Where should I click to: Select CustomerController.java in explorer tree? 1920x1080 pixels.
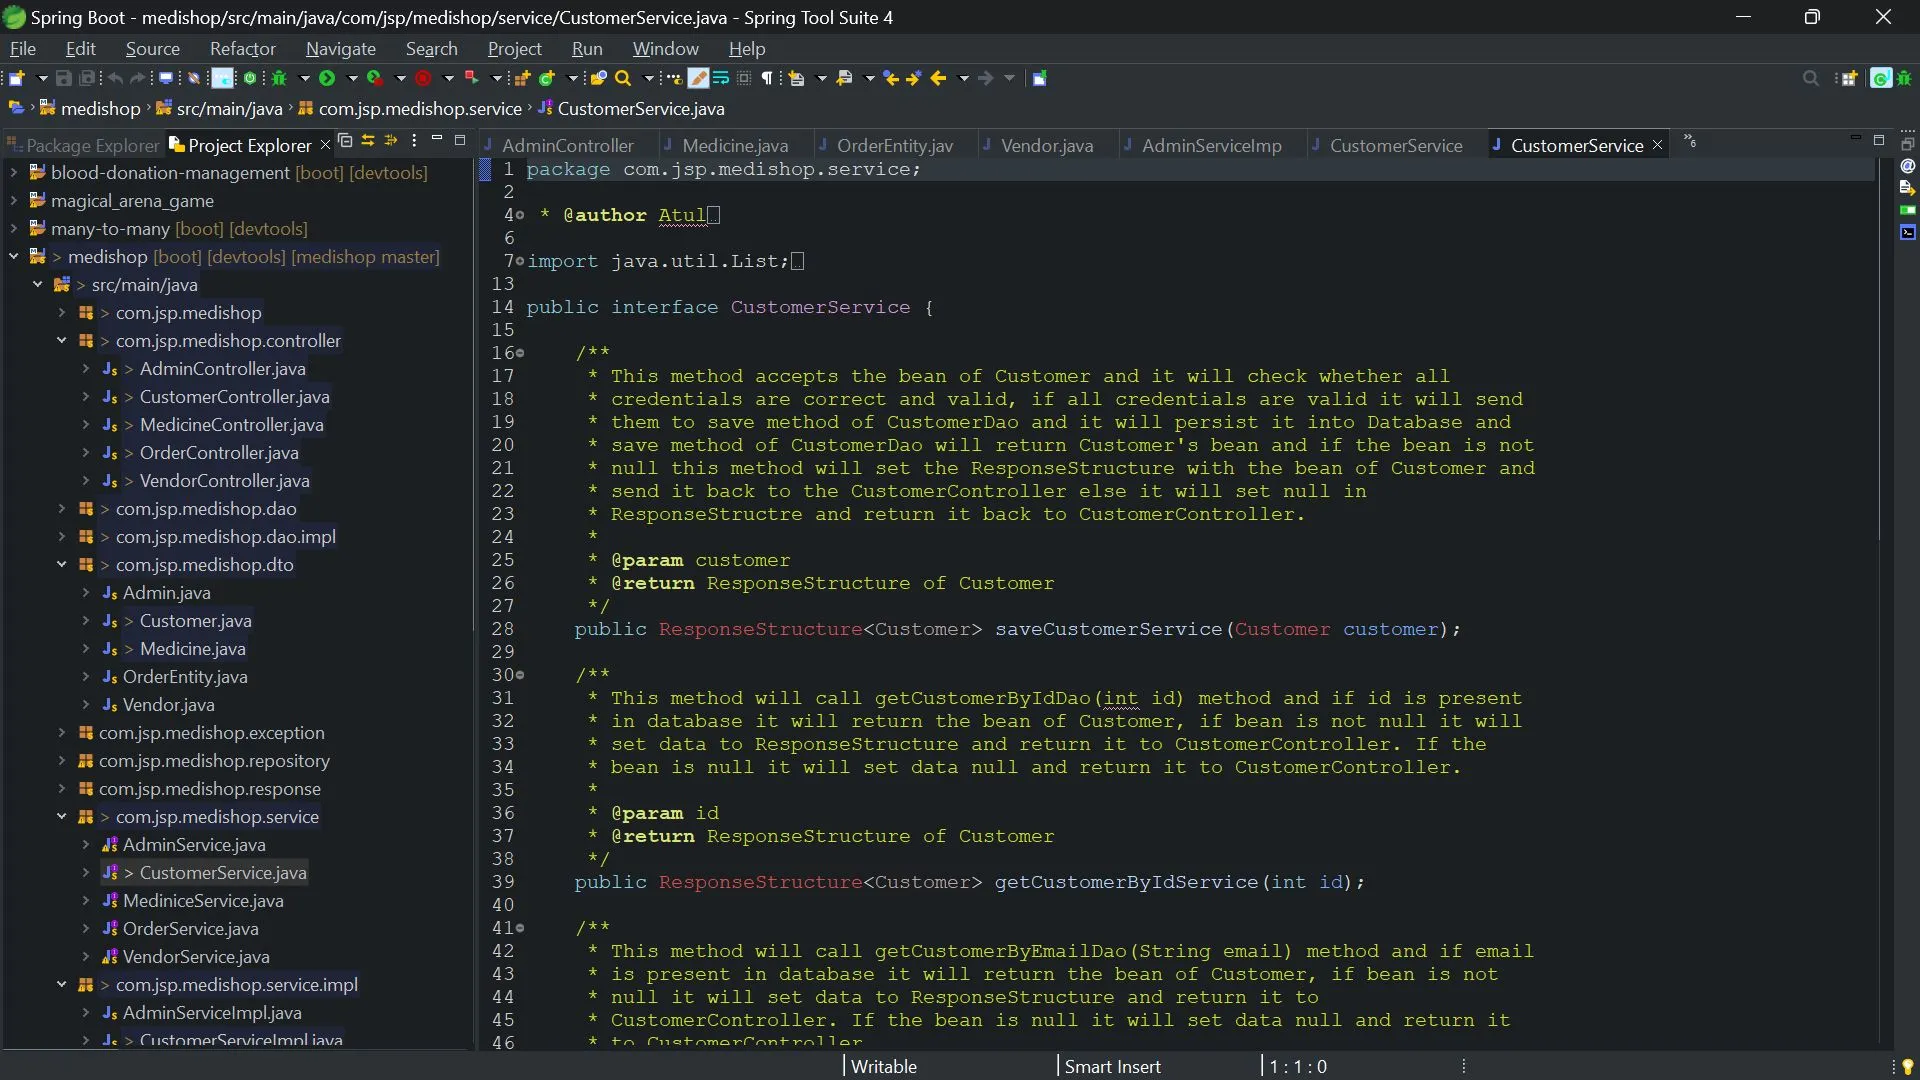[x=234, y=397]
